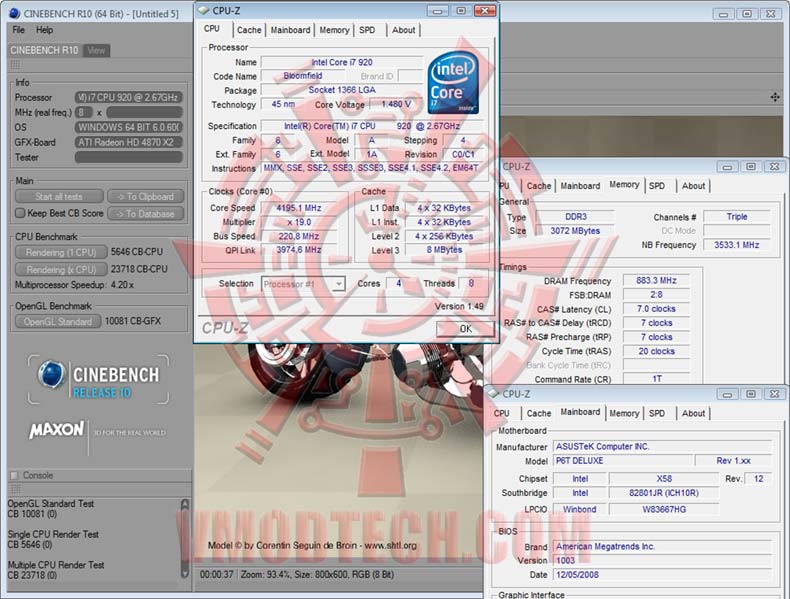Viewport: 790px width, 599px height.
Task: Click the MHz real freq value field
Action: point(84,112)
